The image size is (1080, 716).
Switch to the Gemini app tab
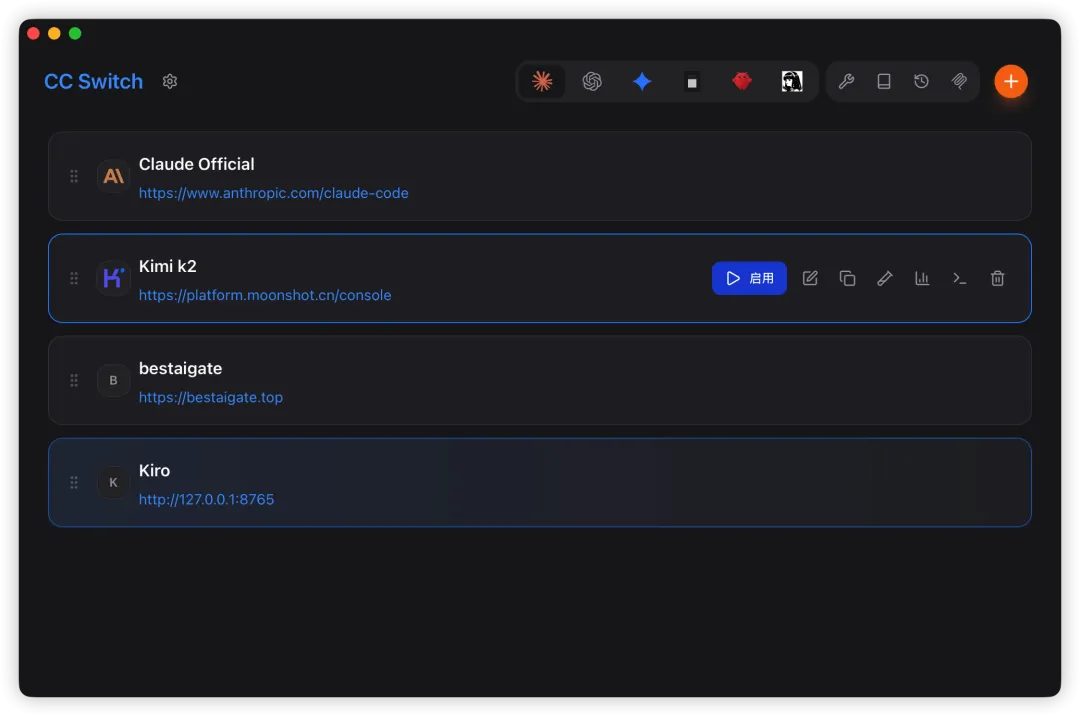pyautogui.click(x=642, y=81)
